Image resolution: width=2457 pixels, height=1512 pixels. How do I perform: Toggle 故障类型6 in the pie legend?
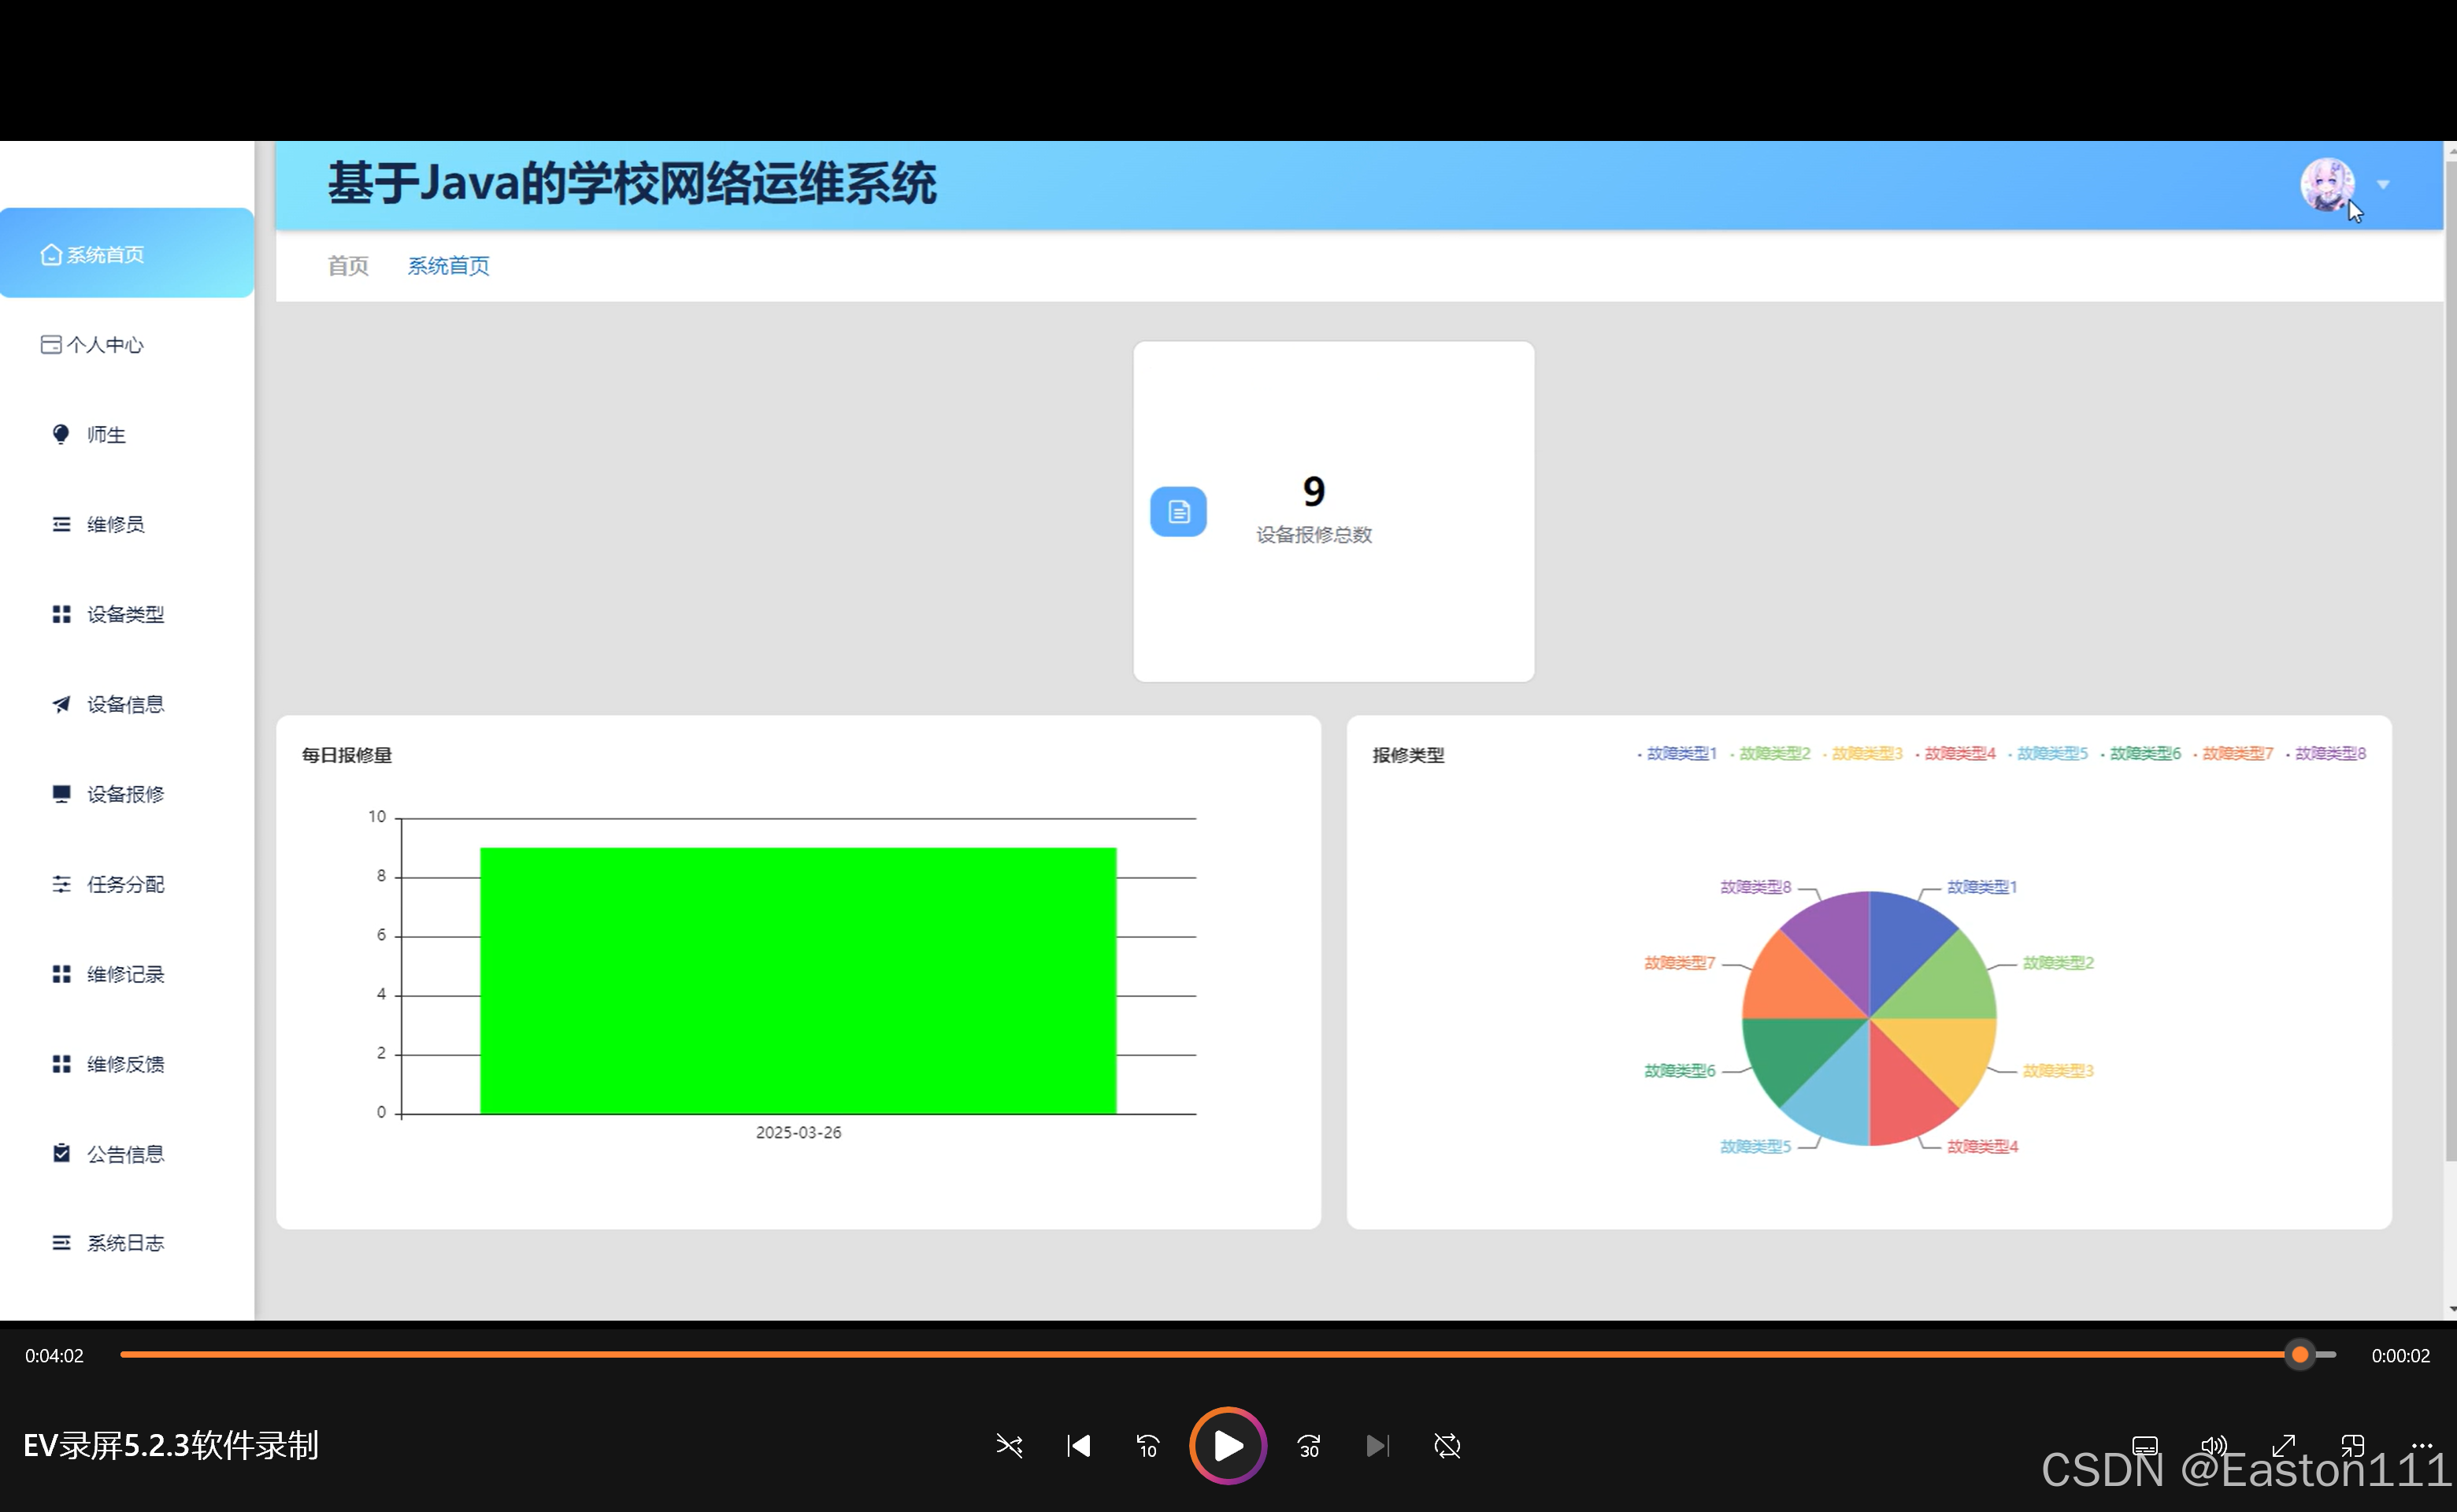(x=2141, y=754)
